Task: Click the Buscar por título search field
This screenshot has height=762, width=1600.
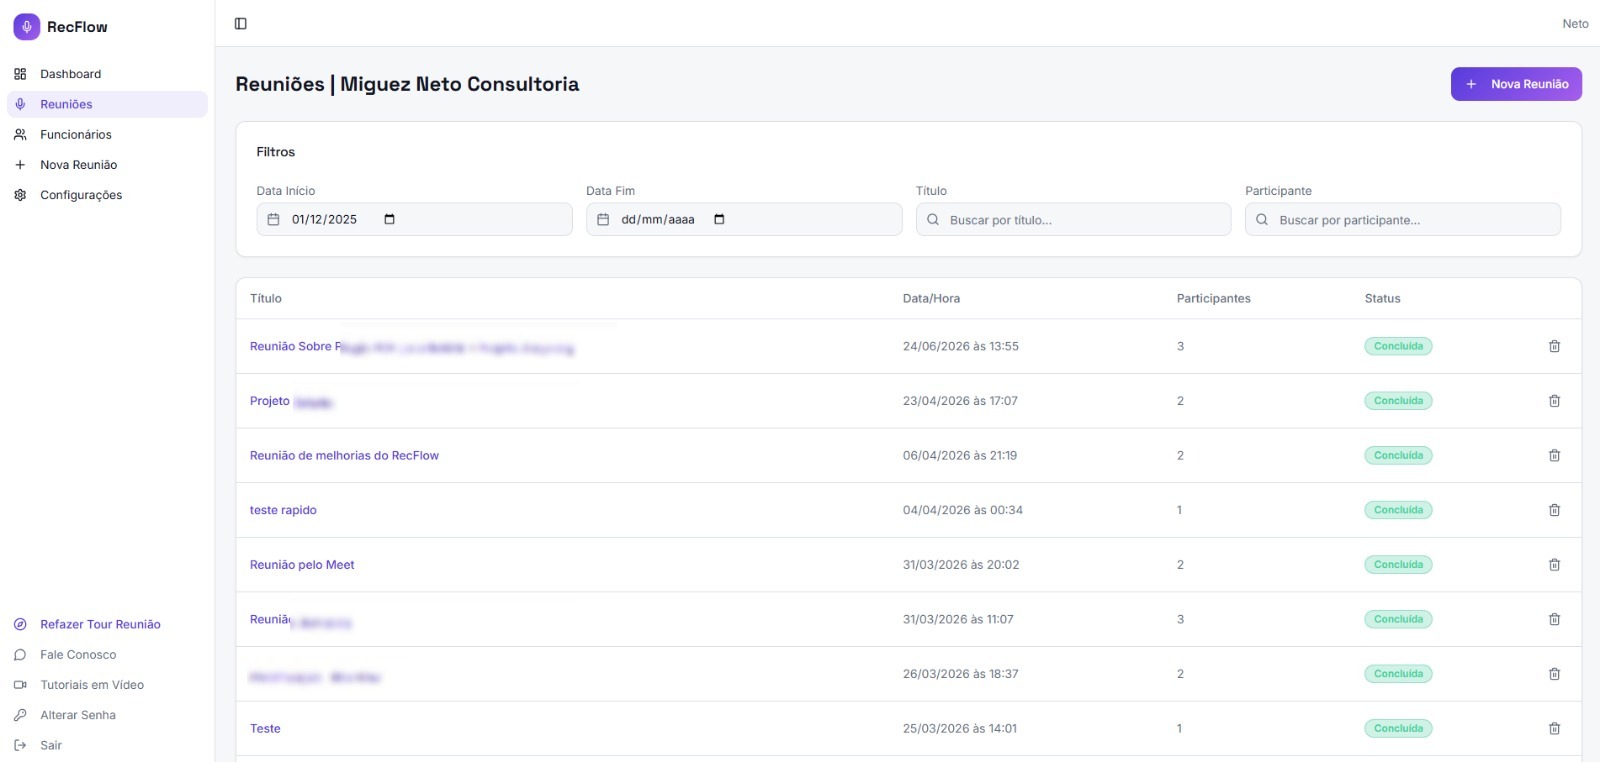Action: (1073, 219)
